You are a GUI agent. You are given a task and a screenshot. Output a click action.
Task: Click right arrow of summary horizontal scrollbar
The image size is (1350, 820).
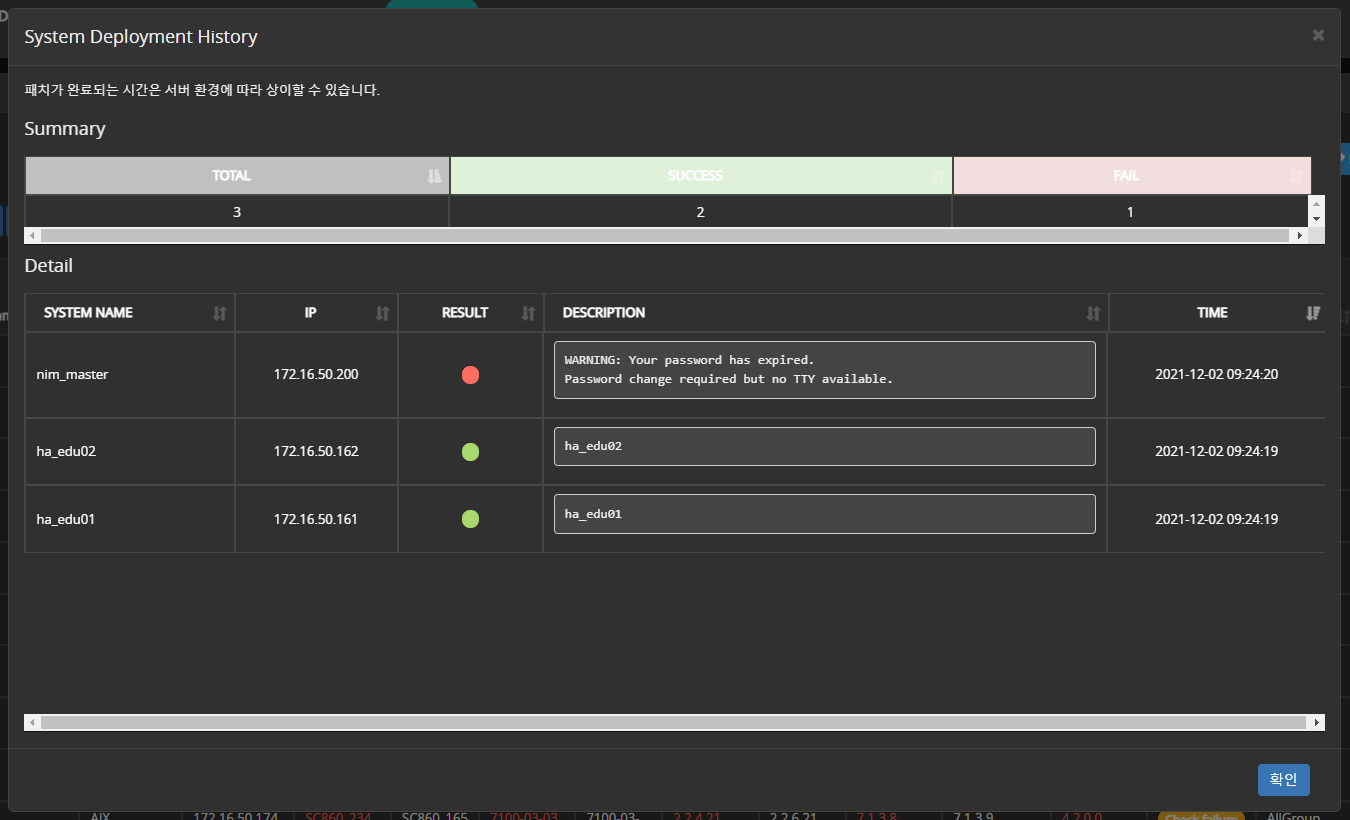point(1300,236)
